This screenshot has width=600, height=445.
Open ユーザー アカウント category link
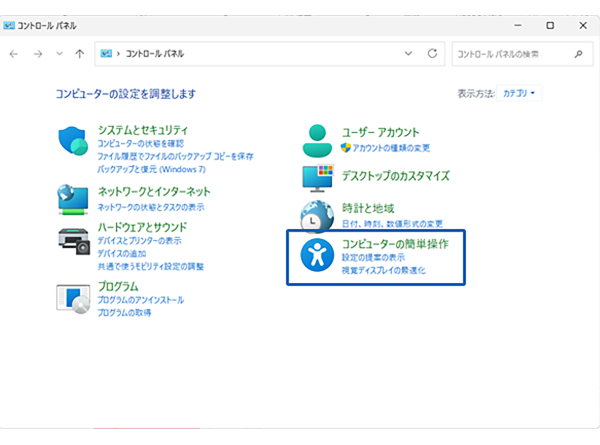[380, 132]
